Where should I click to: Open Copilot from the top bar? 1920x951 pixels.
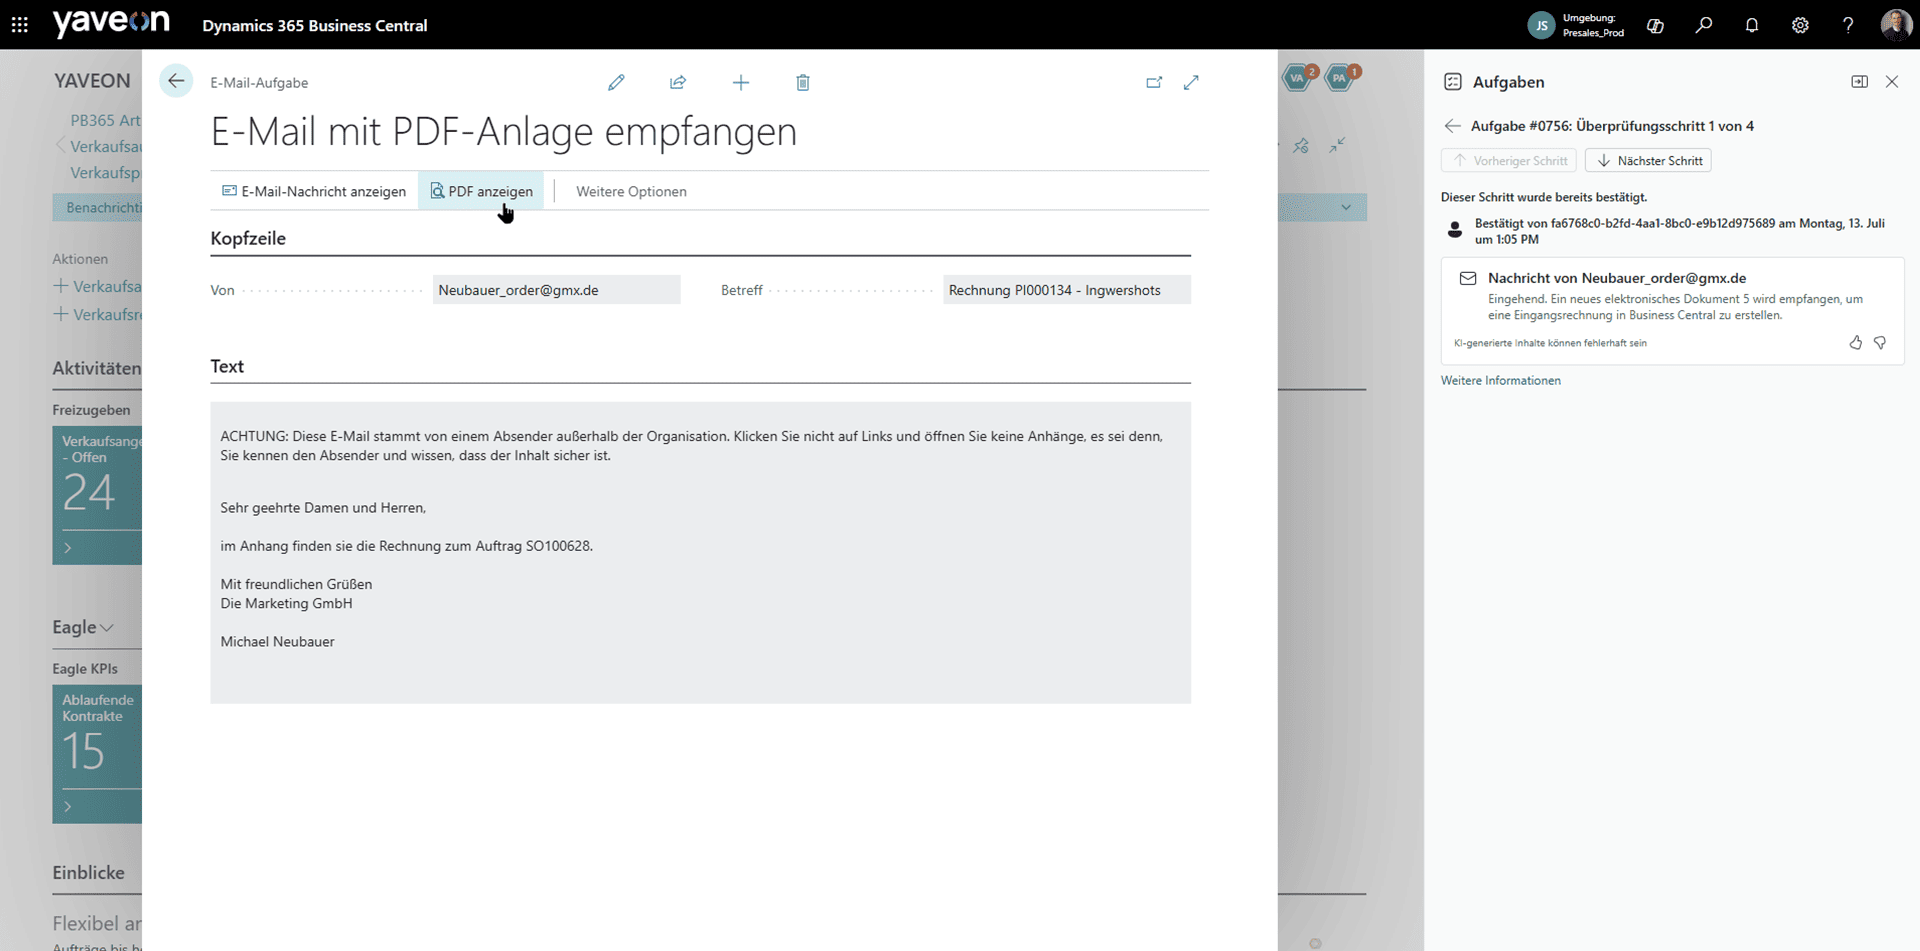pyautogui.click(x=1655, y=25)
